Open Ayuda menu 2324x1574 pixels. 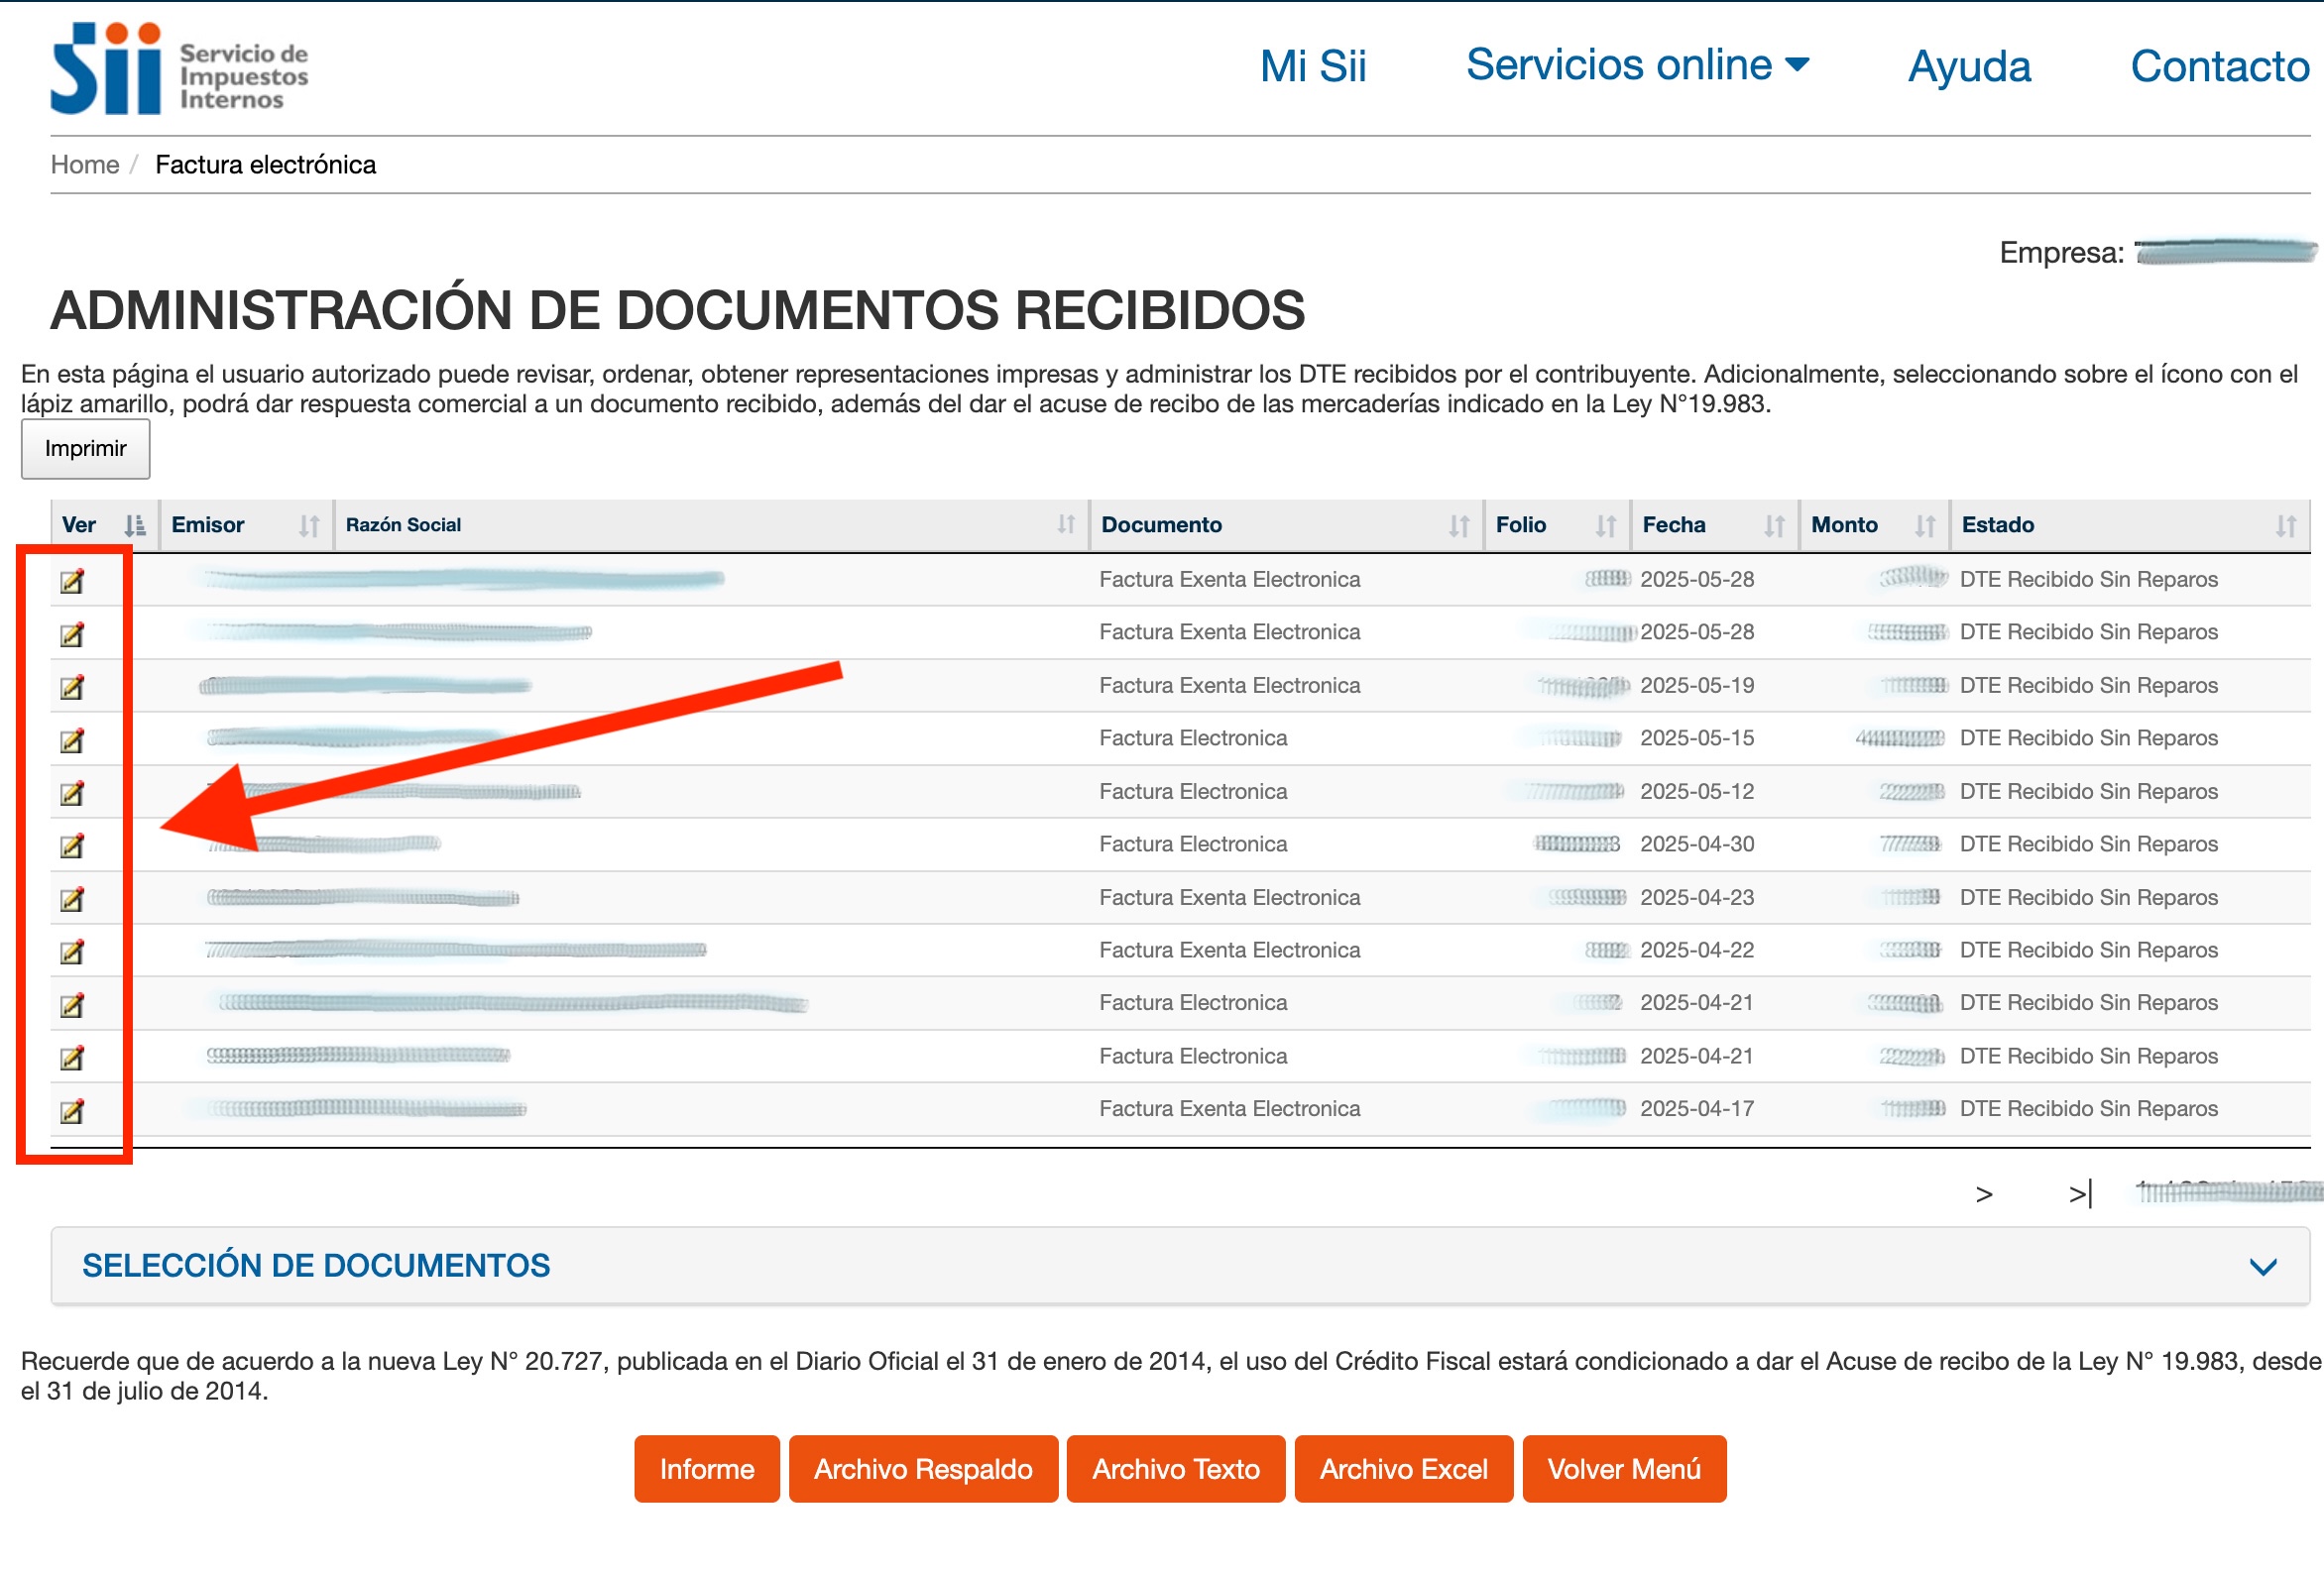click(x=1969, y=67)
